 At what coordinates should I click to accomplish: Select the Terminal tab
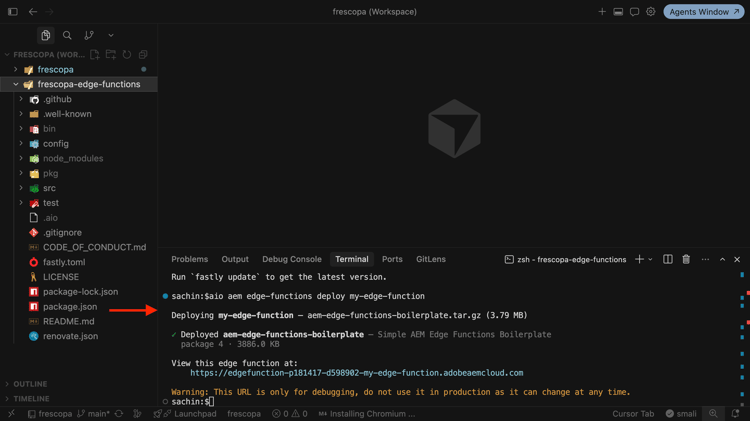pos(352,259)
